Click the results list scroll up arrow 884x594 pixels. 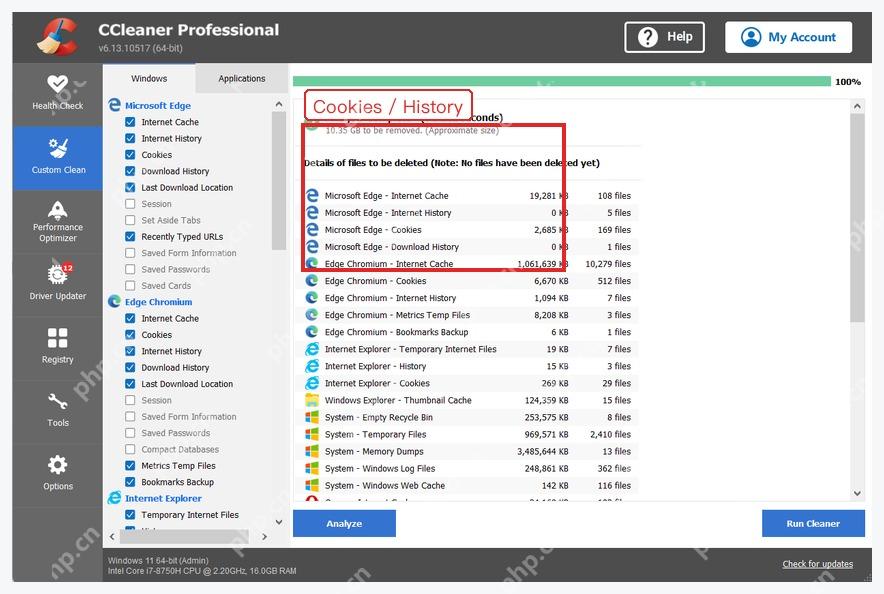[x=857, y=106]
